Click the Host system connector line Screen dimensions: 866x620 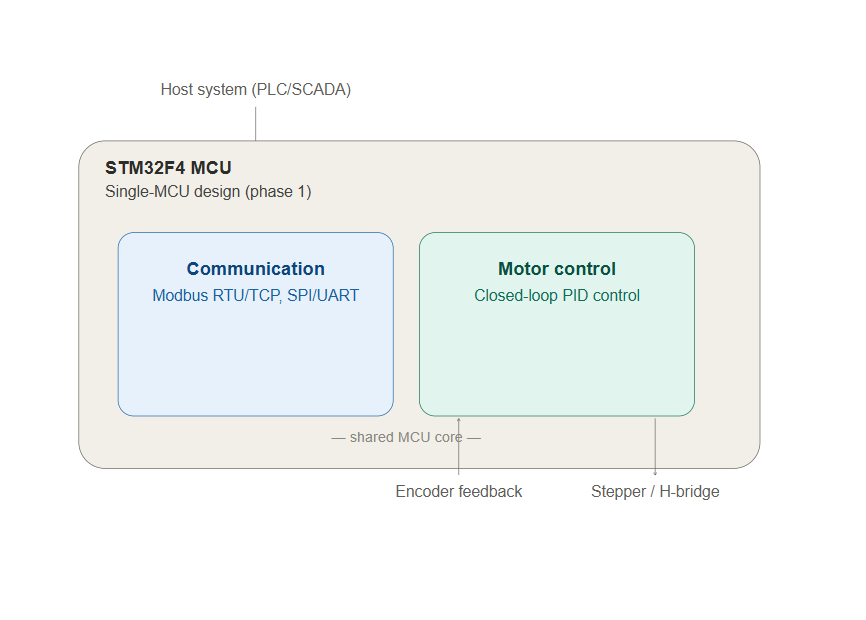point(256,124)
